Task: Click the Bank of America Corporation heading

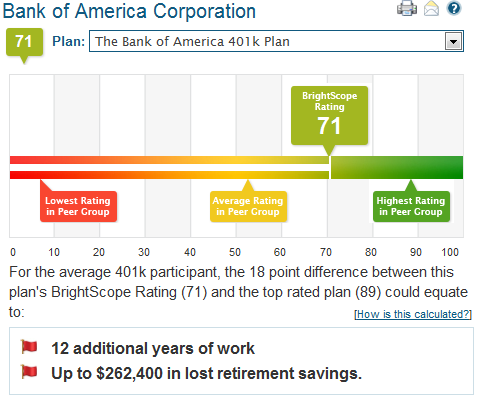Action: point(129,11)
